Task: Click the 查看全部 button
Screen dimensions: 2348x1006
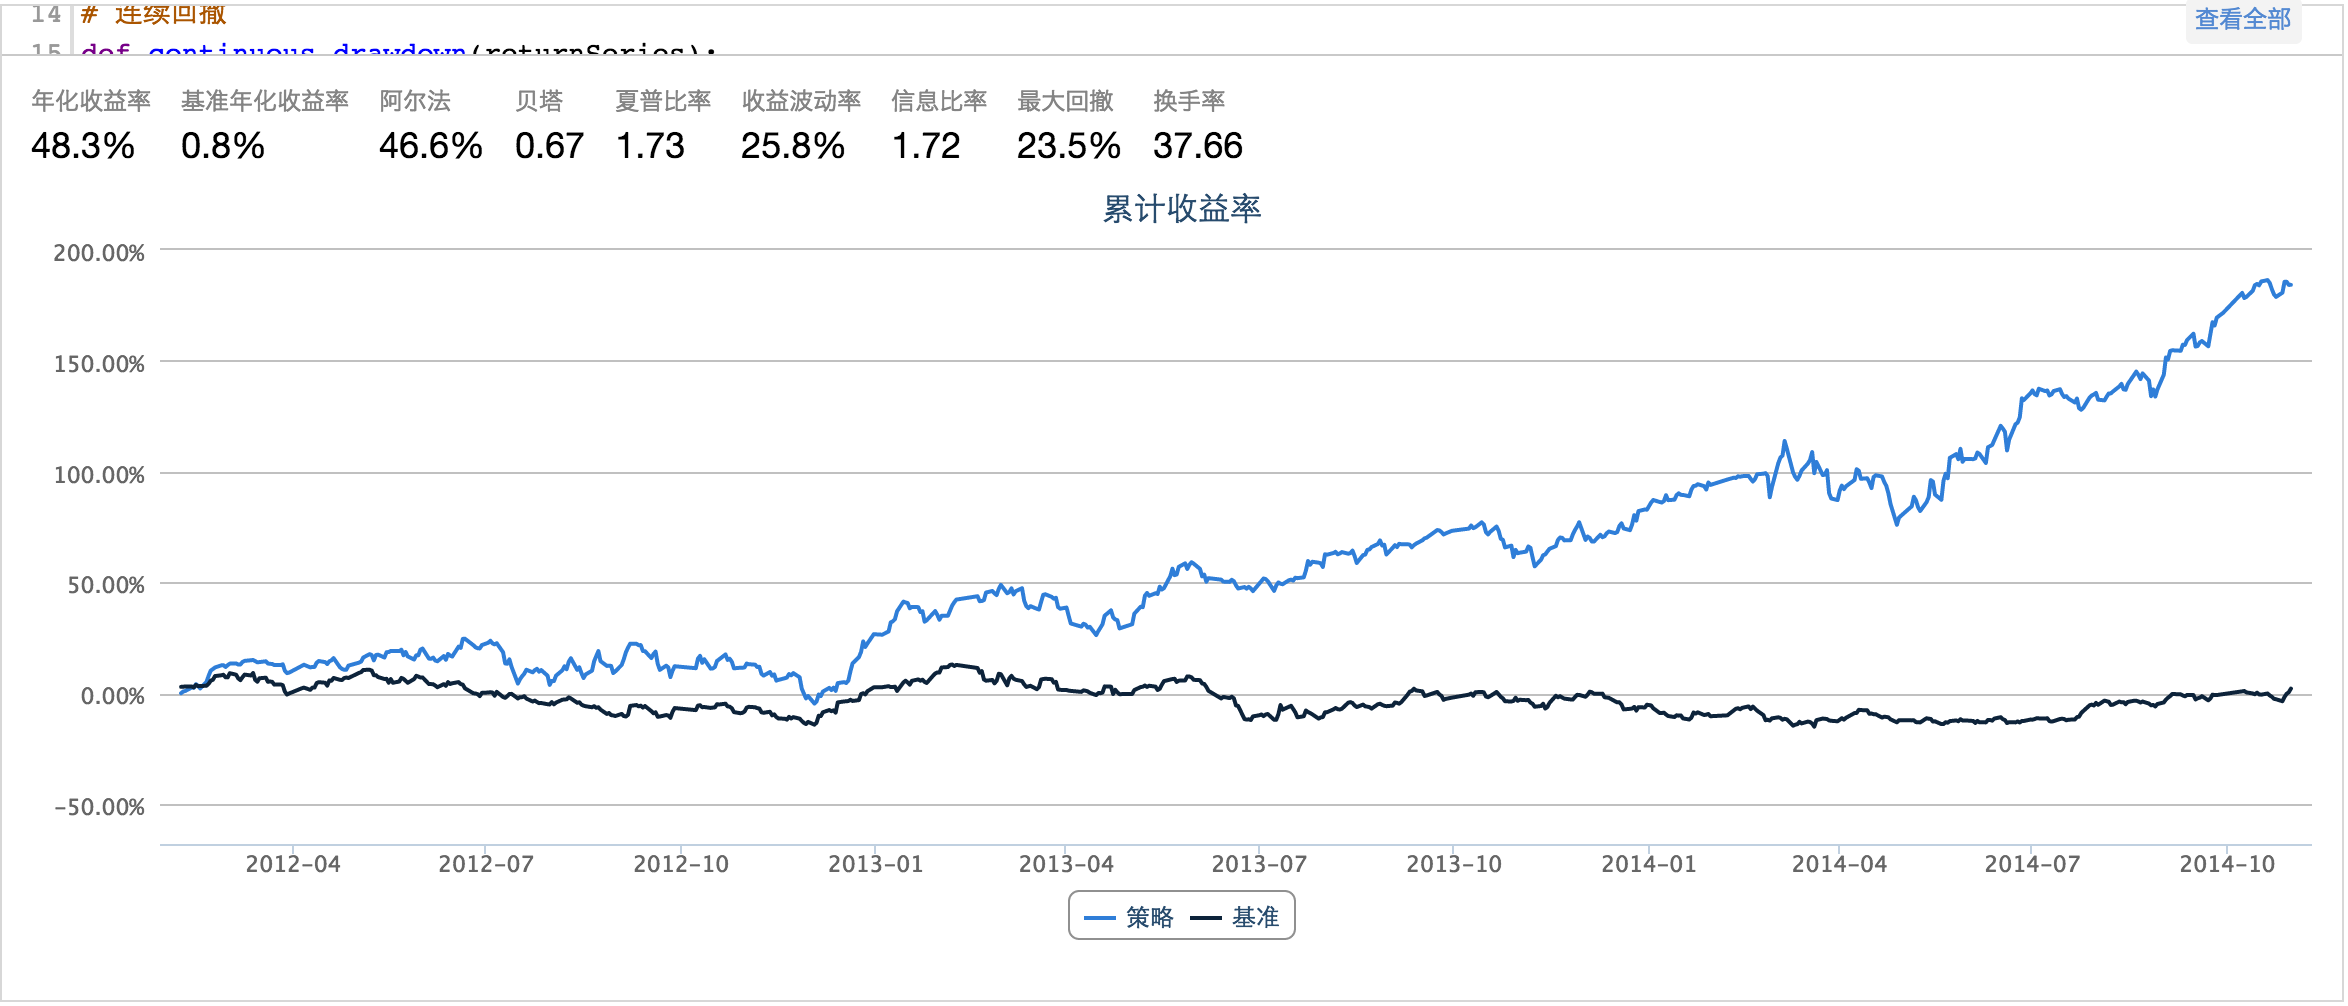Action: pos(2242,20)
